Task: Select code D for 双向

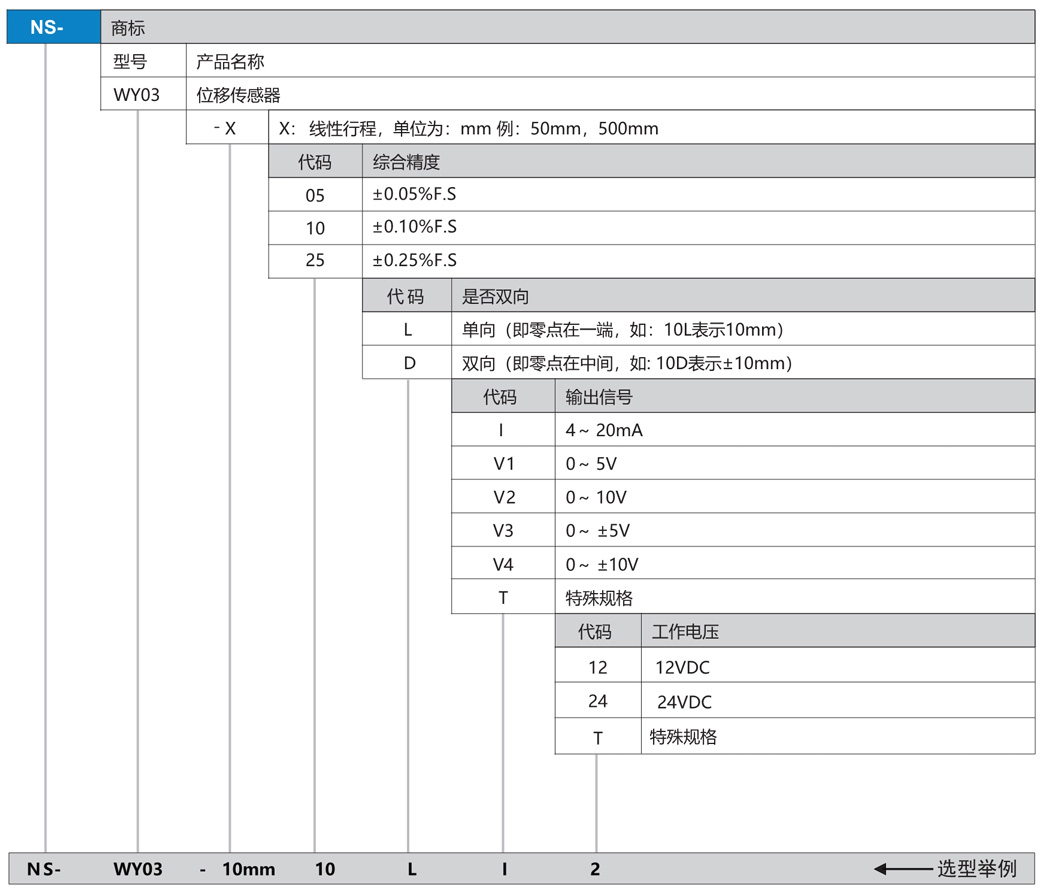Action: pyautogui.click(x=408, y=363)
